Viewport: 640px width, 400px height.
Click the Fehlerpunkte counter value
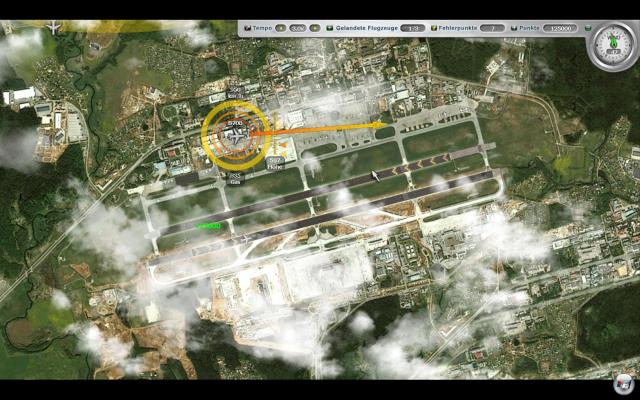click(x=492, y=28)
